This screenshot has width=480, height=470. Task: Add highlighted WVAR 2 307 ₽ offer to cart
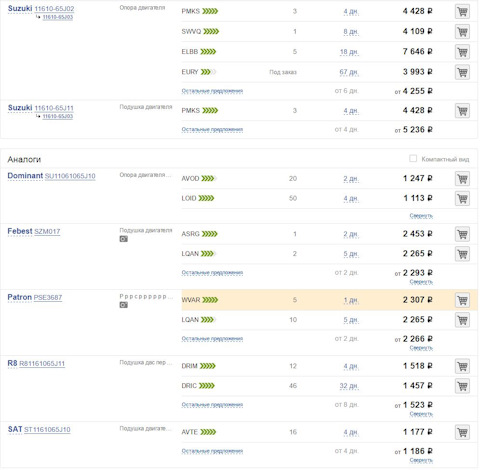coord(462,300)
